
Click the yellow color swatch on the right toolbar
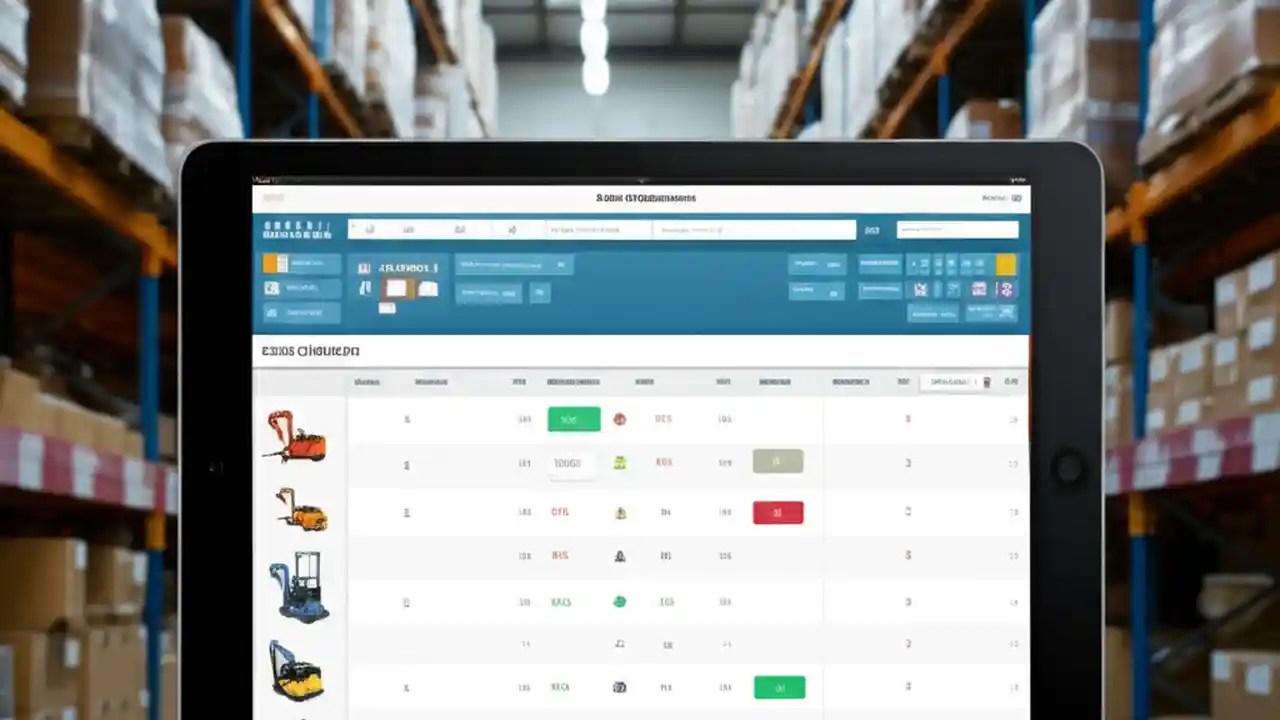point(1005,265)
